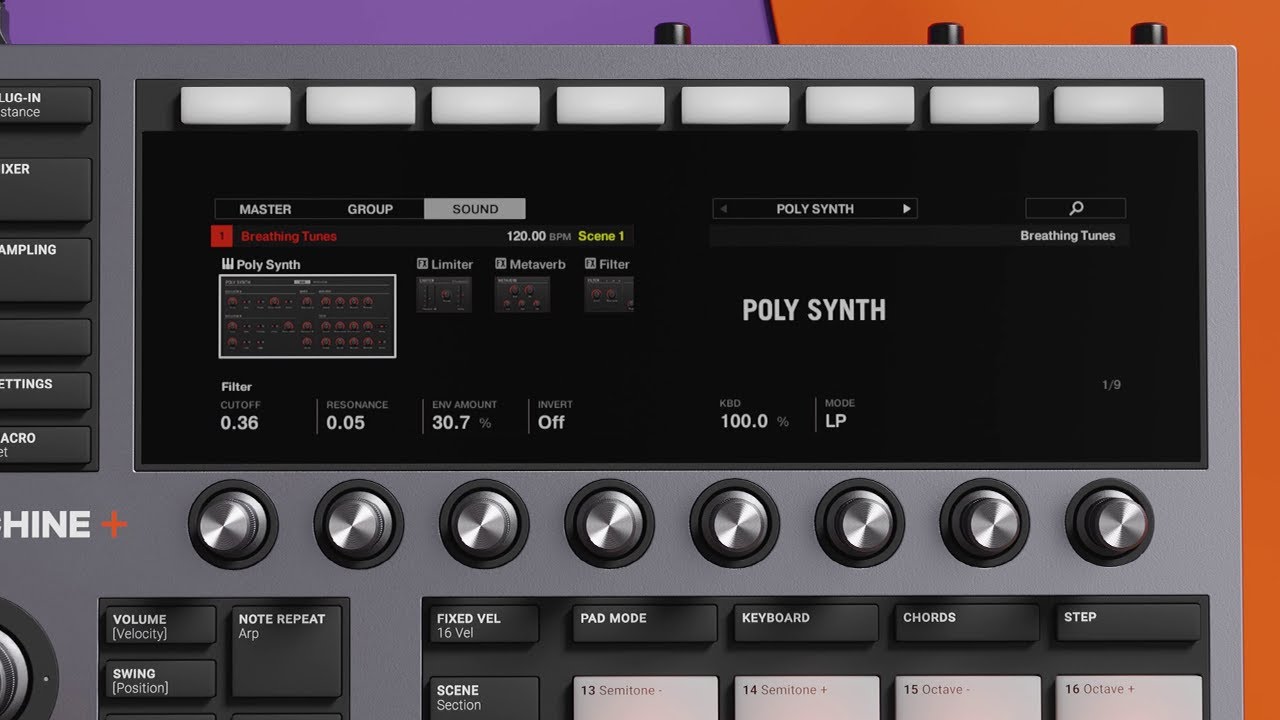Push the SETTINGS hardware button
This screenshot has width=1280, height=720.
pyautogui.click(x=45, y=390)
